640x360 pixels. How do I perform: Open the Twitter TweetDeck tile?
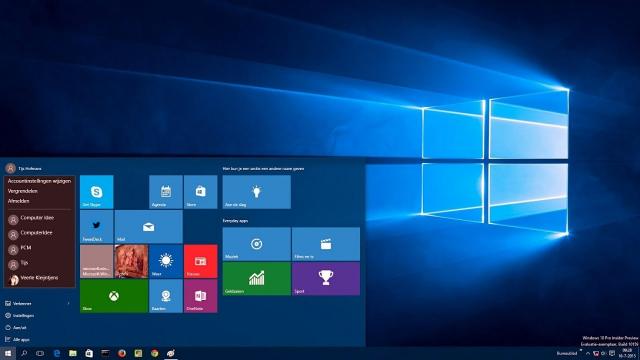click(x=97, y=227)
